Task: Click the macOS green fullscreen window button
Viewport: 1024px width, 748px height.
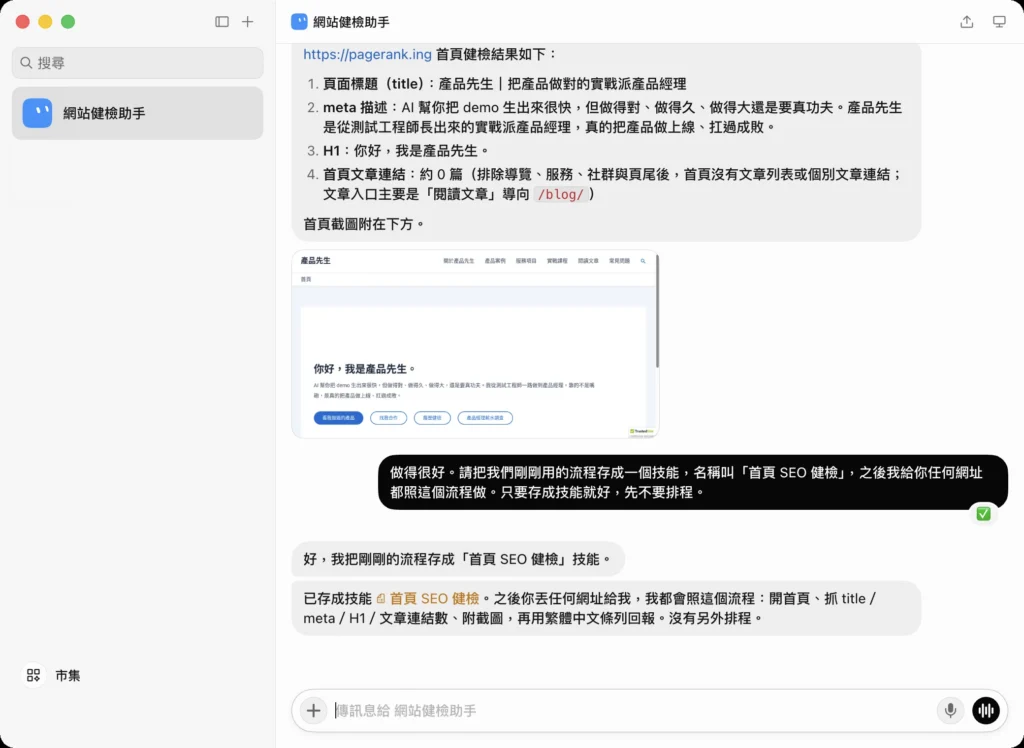Action: click(x=68, y=22)
